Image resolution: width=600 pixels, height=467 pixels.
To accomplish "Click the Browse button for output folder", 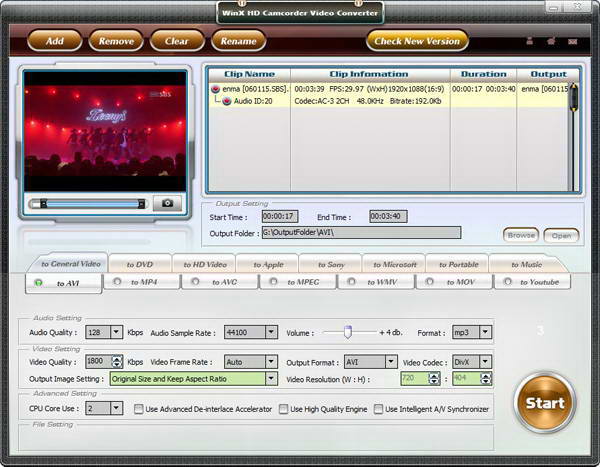I will [520, 235].
